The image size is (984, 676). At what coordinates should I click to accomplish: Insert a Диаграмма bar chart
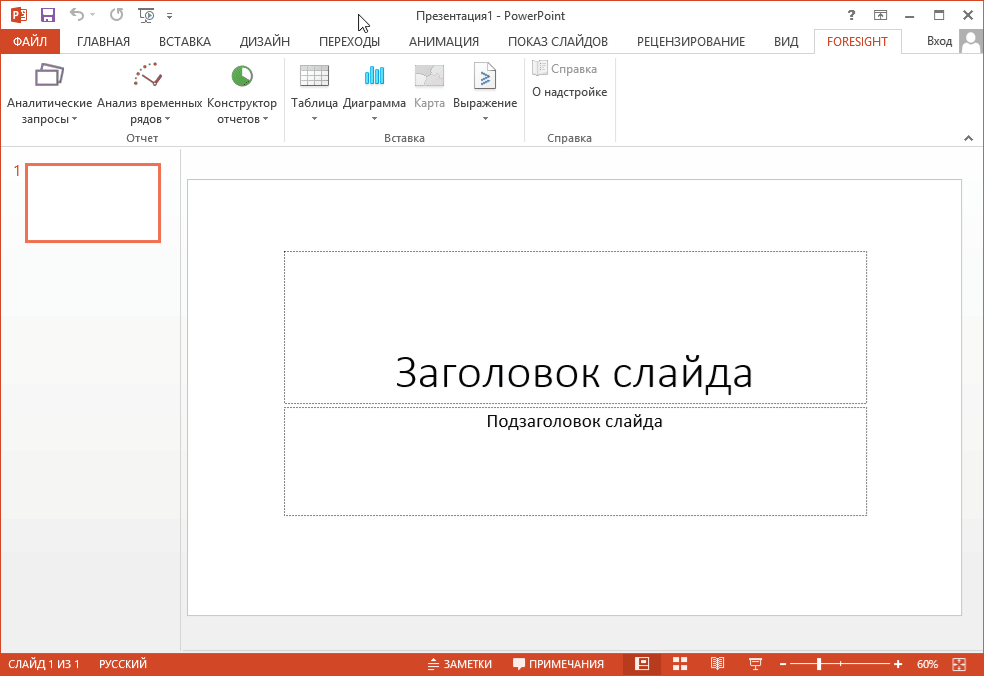click(x=374, y=76)
